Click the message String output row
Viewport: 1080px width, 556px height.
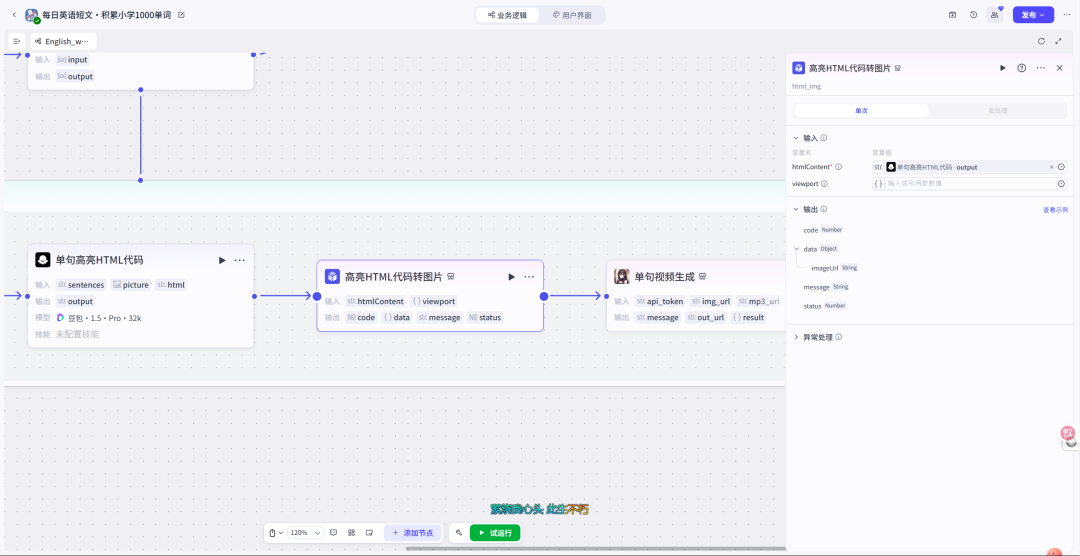[827, 287]
